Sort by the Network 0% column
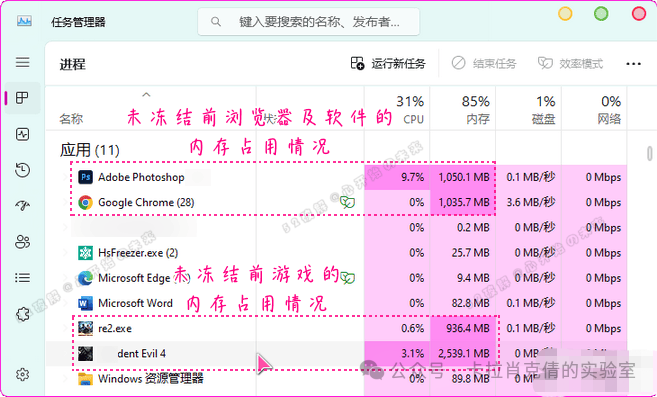Image resolution: width=657 pixels, height=397 pixels. (594, 109)
